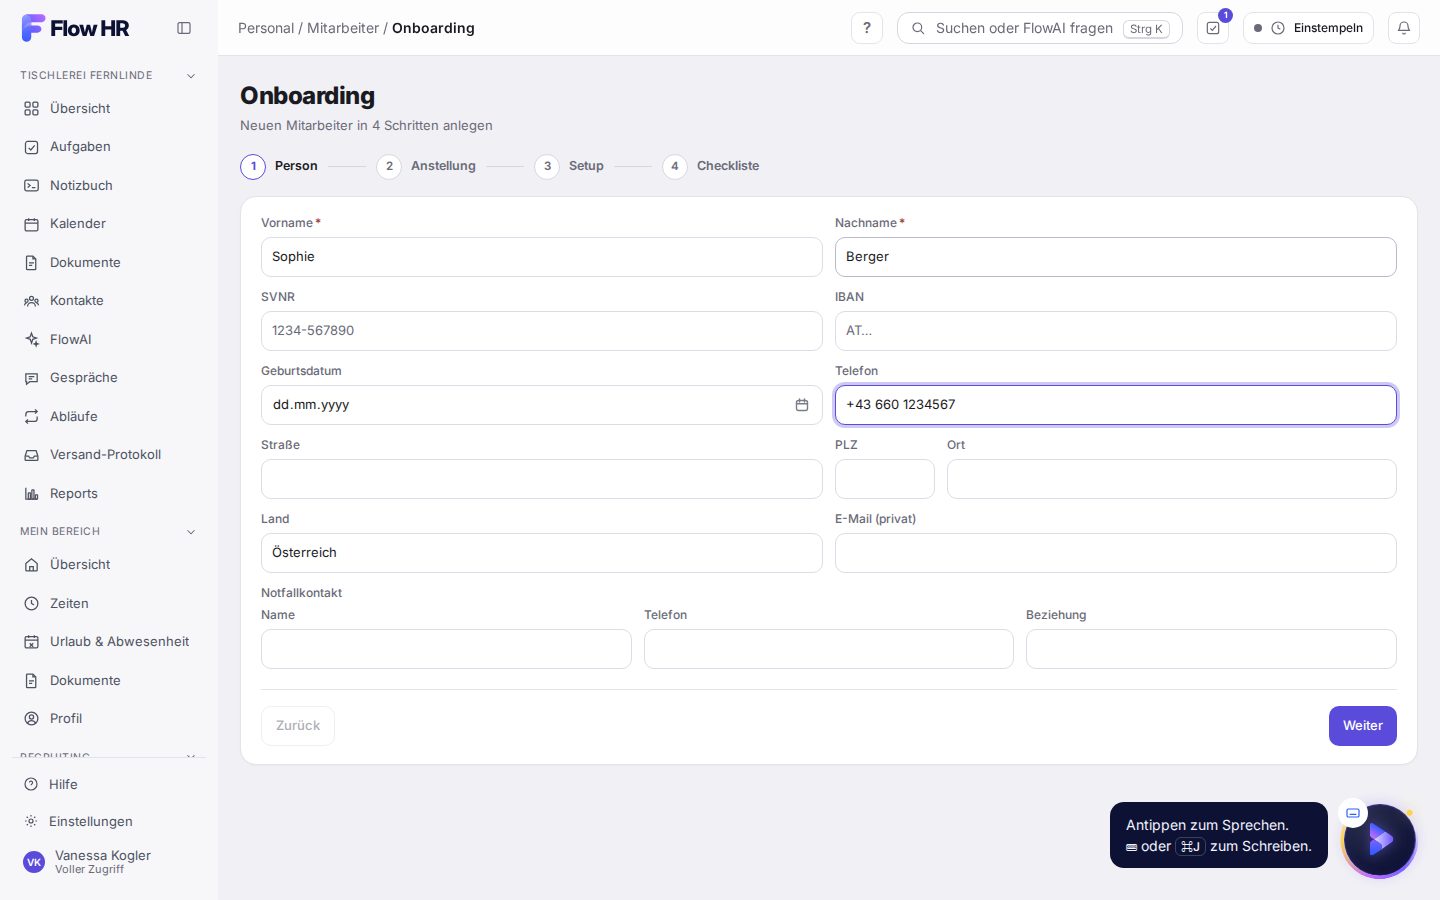The height and width of the screenshot is (900, 1440).
Task: Click the PLZ input field
Action: [885, 479]
